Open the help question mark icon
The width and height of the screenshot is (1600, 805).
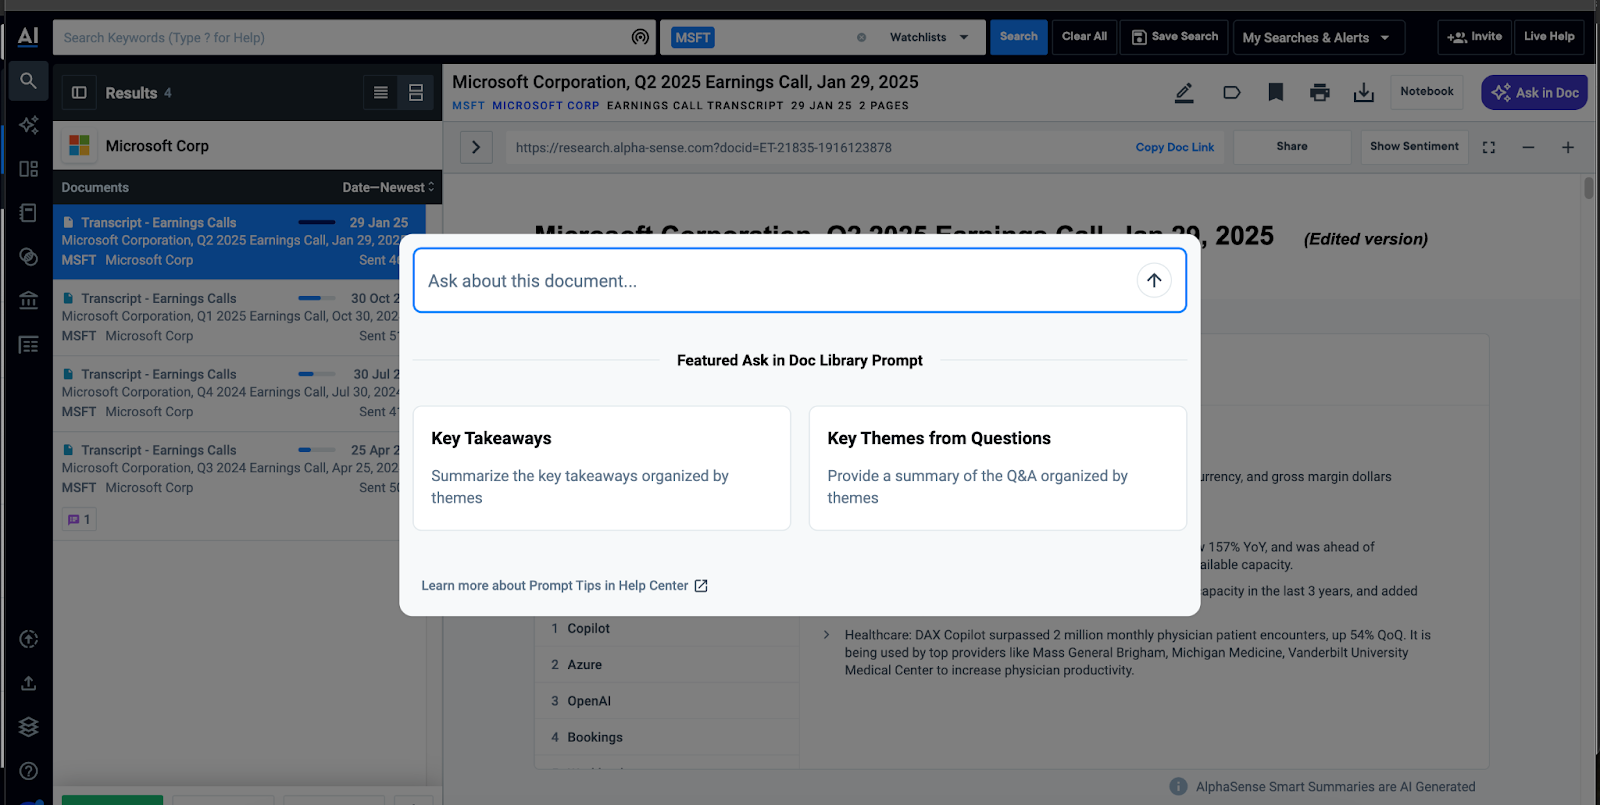[x=28, y=771]
